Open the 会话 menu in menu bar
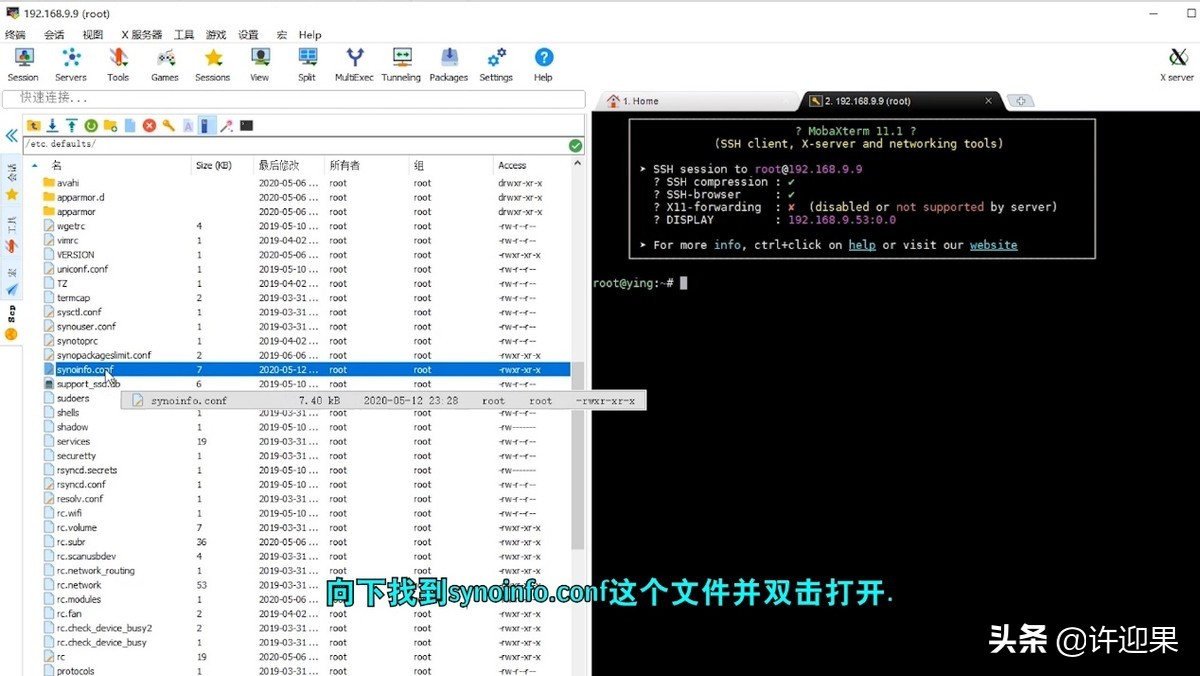This screenshot has height=676, width=1200. click(x=54, y=35)
